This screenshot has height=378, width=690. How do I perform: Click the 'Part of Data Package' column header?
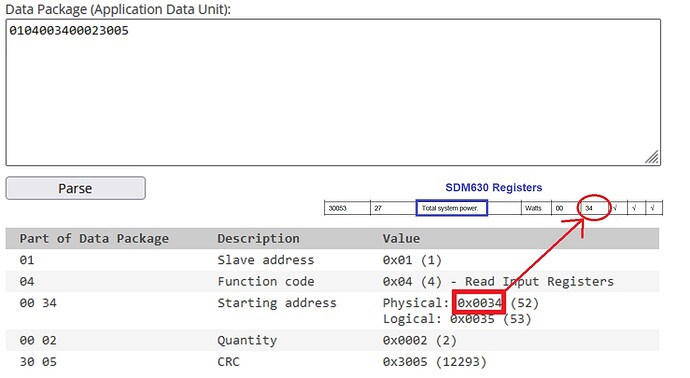94,239
